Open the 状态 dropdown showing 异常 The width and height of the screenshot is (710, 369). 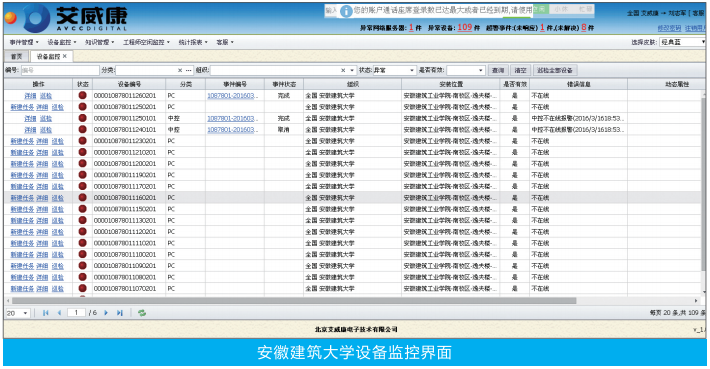pos(393,71)
